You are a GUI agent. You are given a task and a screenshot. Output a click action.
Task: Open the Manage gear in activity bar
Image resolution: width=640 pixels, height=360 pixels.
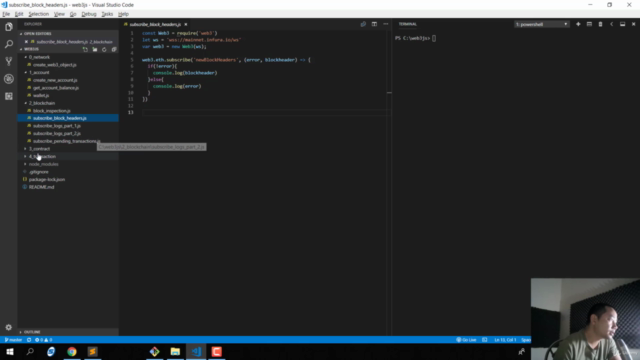pos(9,327)
